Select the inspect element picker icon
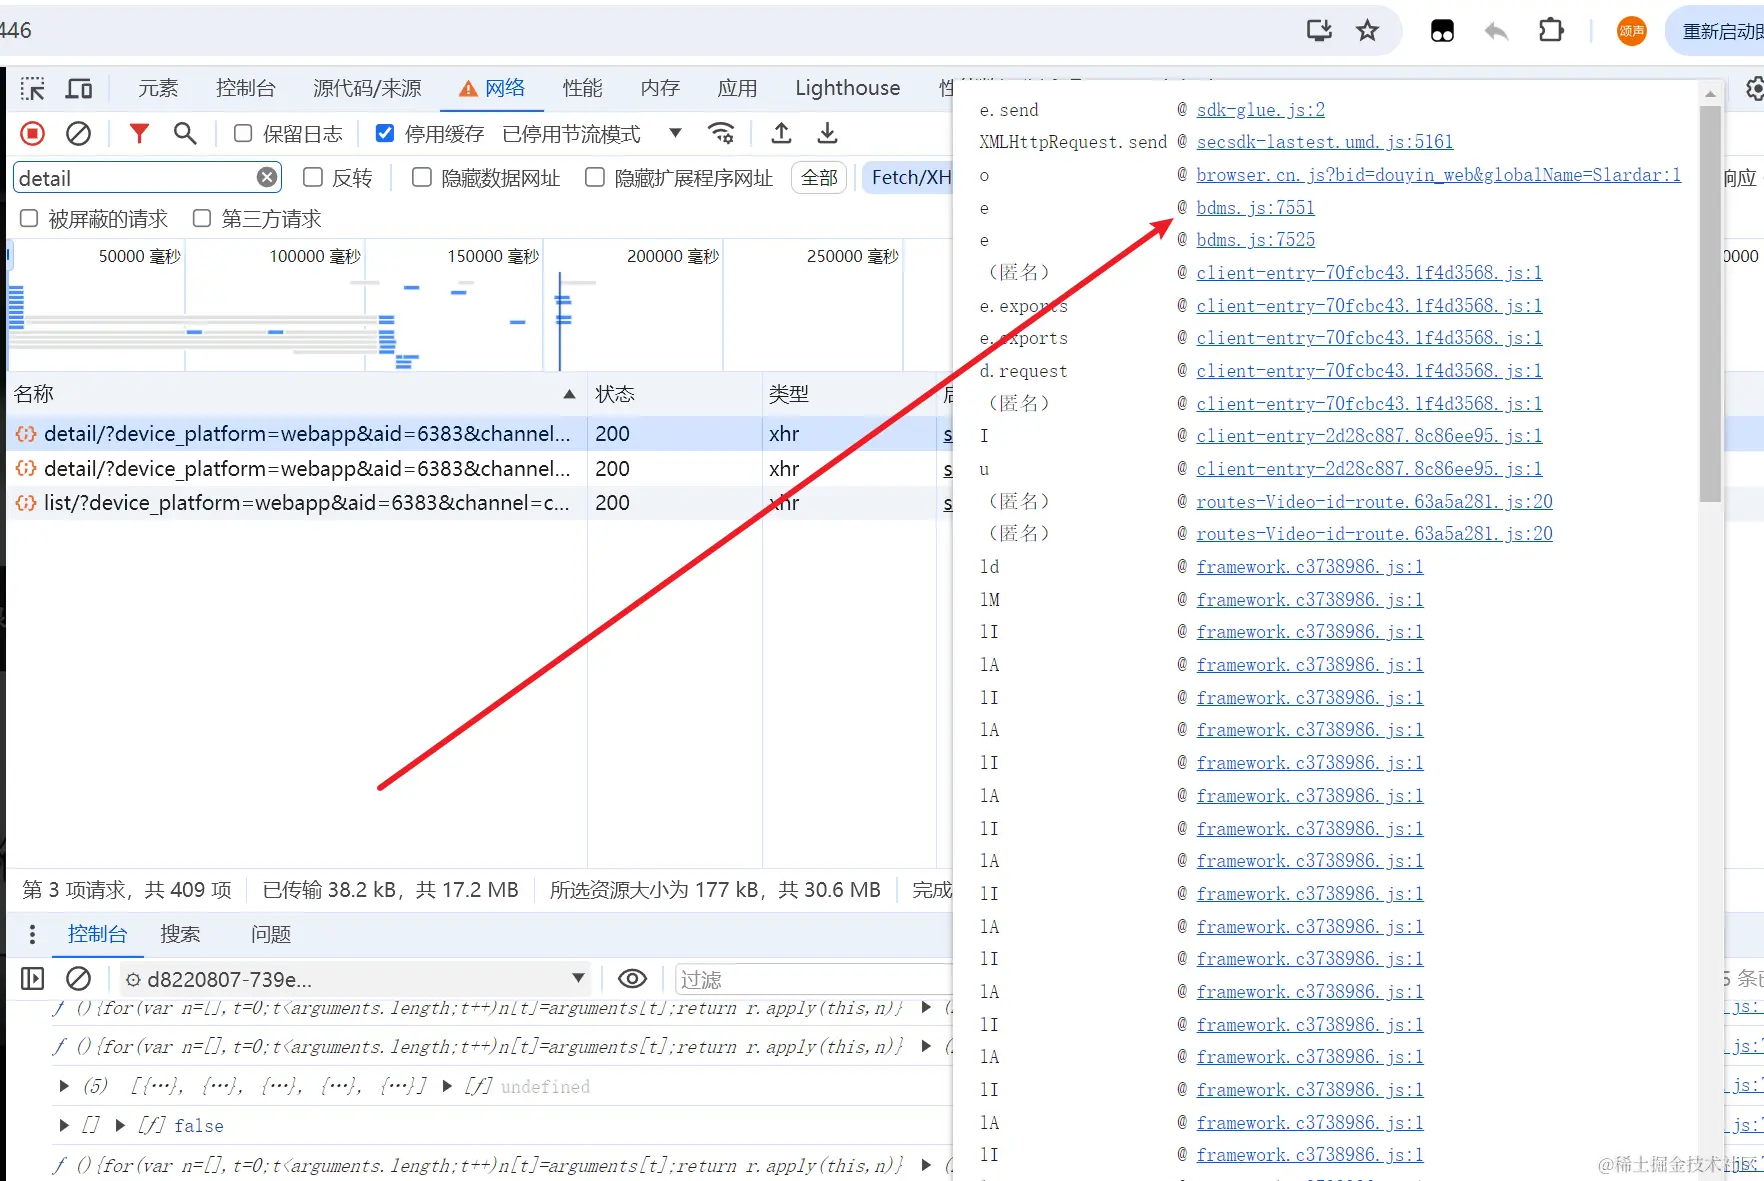Screen dimensions: 1764x1181 [32, 89]
